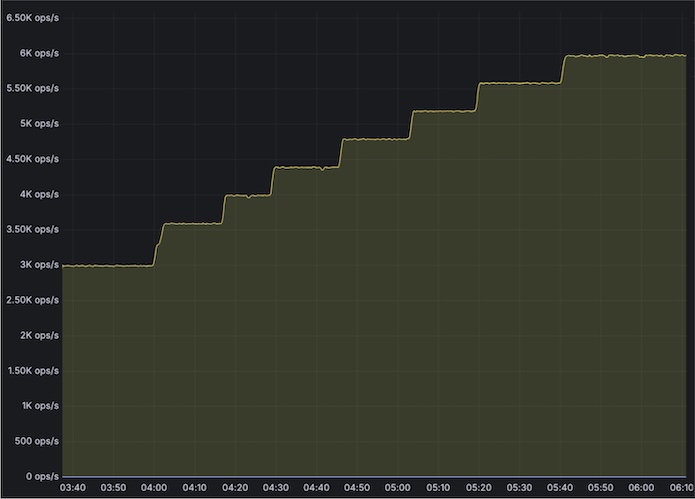Click the 5.2K plateau line above 05:10

click(x=440, y=112)
